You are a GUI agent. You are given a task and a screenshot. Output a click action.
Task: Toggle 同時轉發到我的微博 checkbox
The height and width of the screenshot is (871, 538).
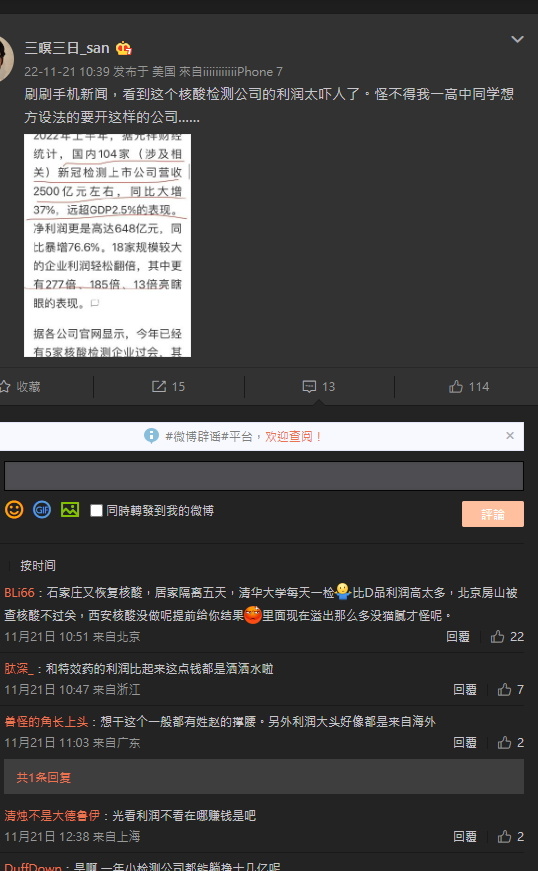point(96,510)
